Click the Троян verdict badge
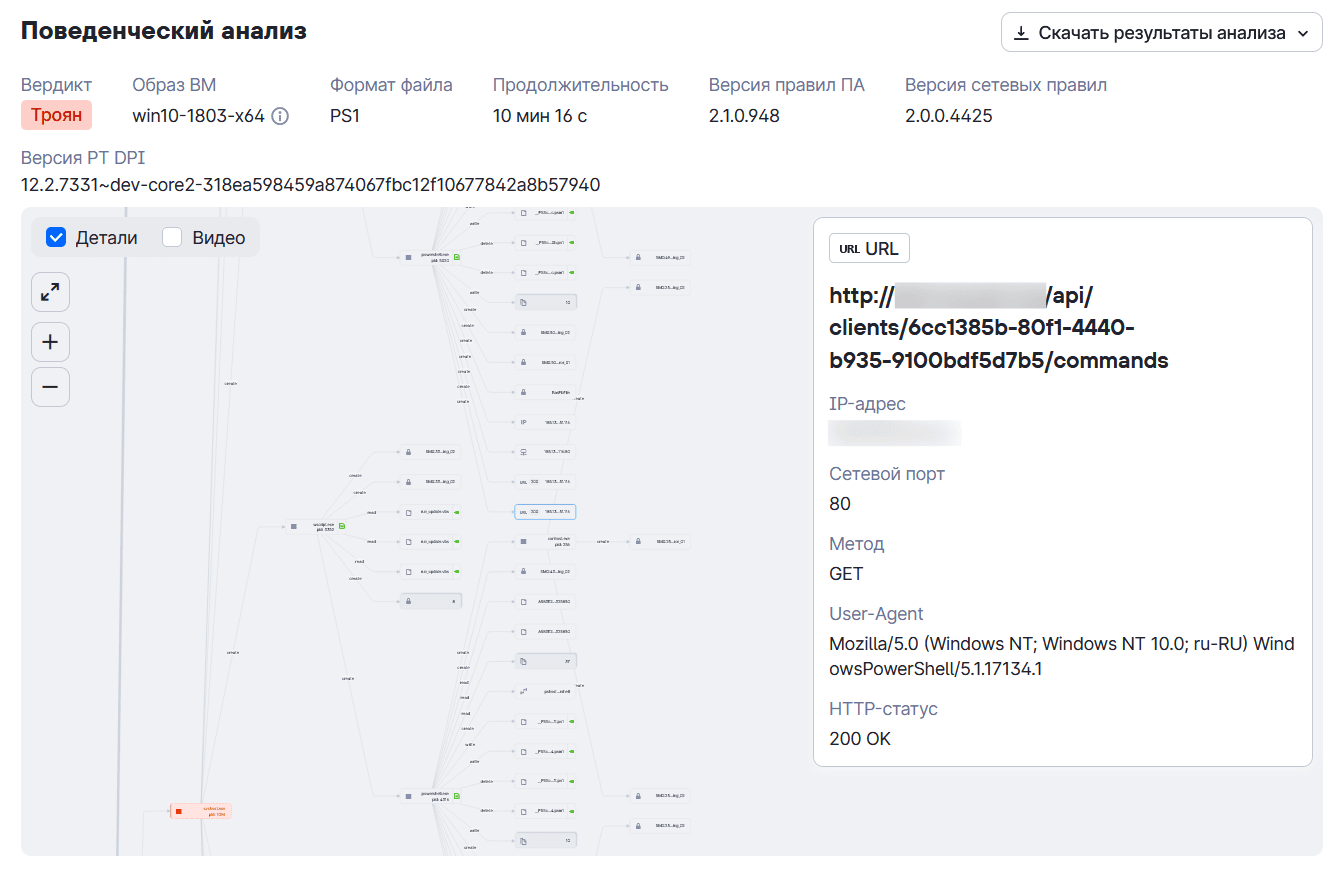1333x869 pixels. click(56, 115)
